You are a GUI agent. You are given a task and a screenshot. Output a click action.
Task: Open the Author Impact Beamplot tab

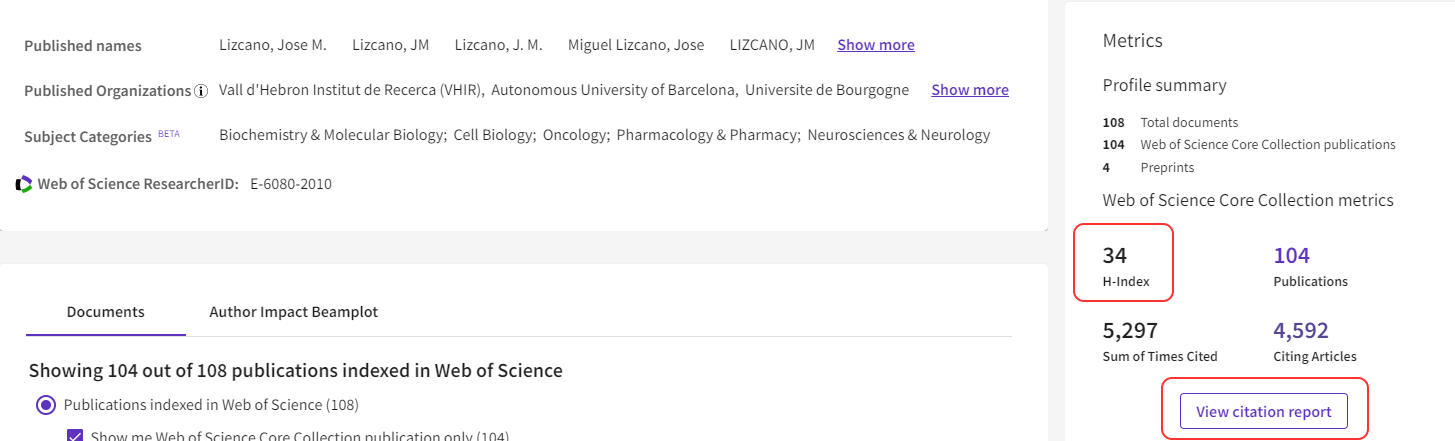(x=293, y=312)
